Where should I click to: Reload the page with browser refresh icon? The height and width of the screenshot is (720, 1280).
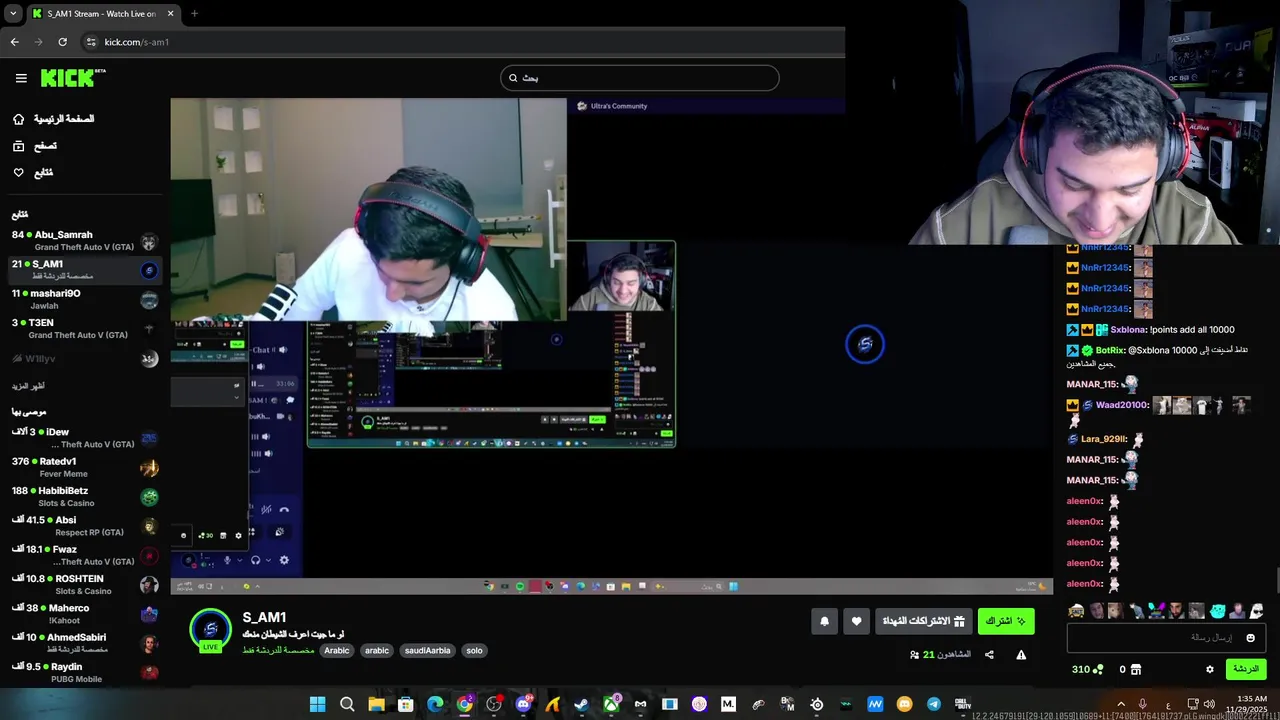coord(62,42)
